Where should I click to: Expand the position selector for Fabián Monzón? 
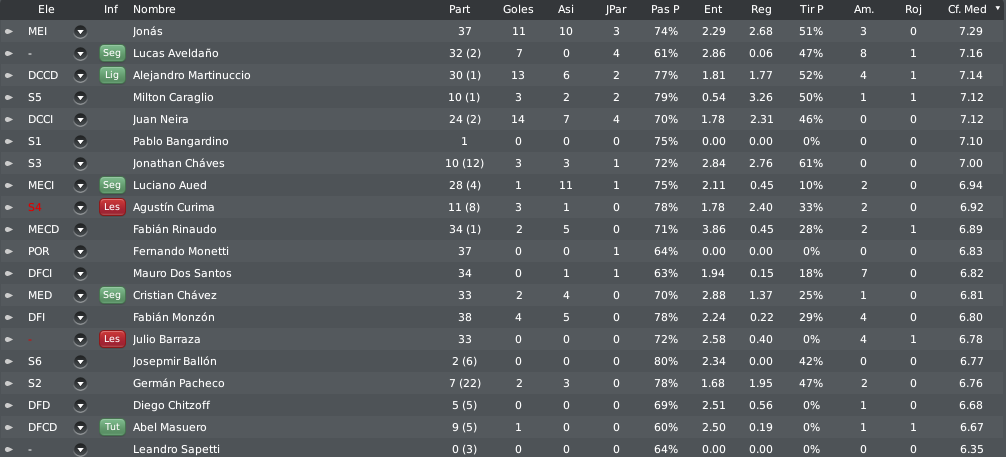[80, 317]
